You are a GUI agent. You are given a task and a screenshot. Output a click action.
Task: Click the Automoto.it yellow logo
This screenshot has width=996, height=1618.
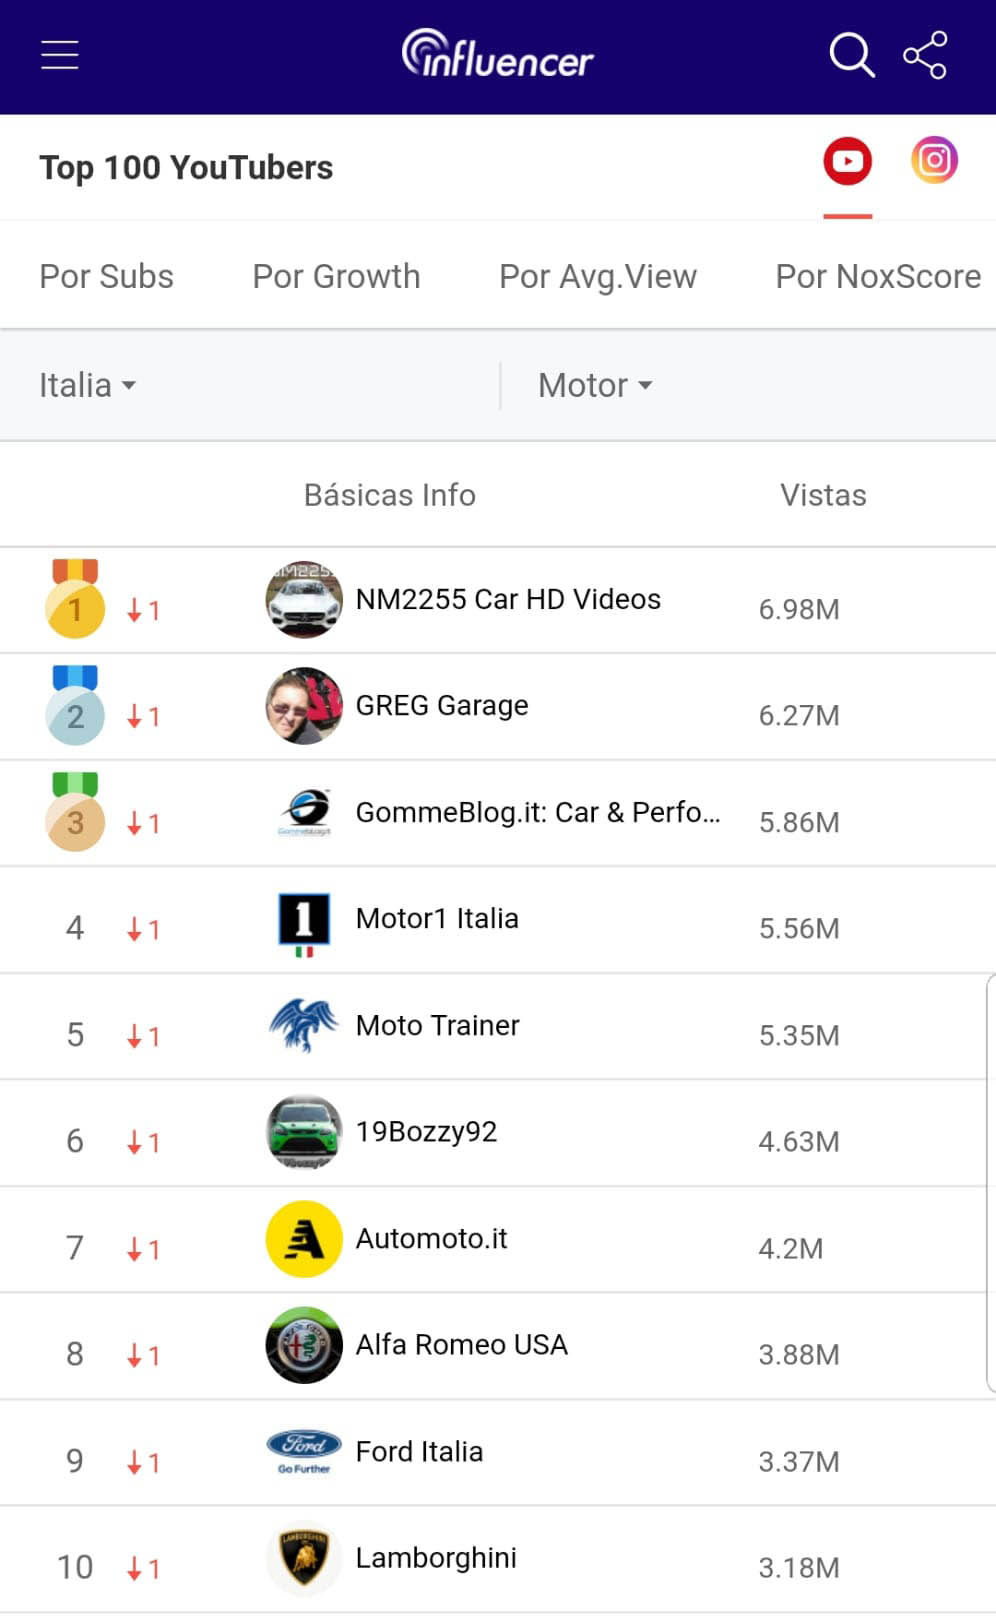point(304,1239)
